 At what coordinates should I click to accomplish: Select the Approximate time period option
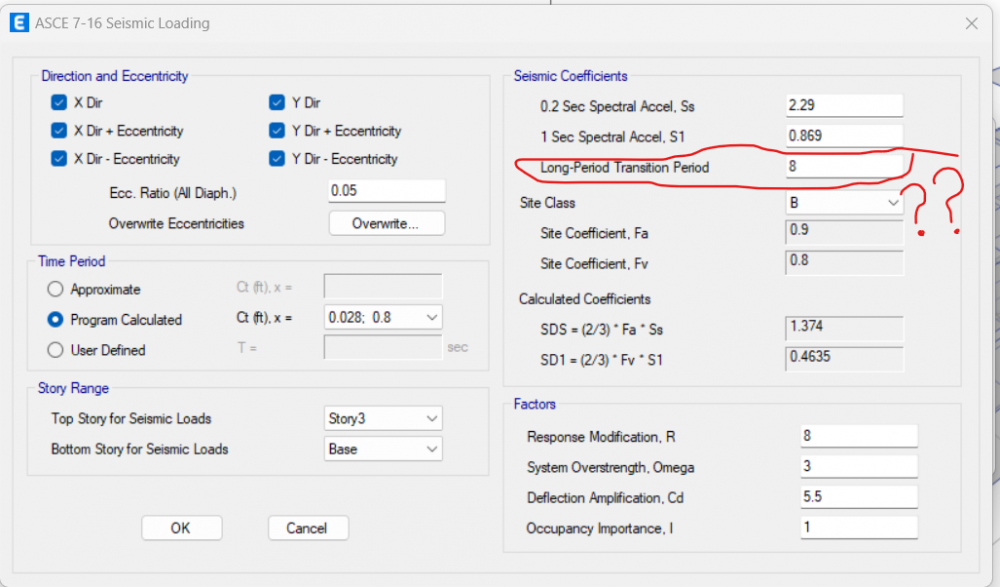click(55, 289)
